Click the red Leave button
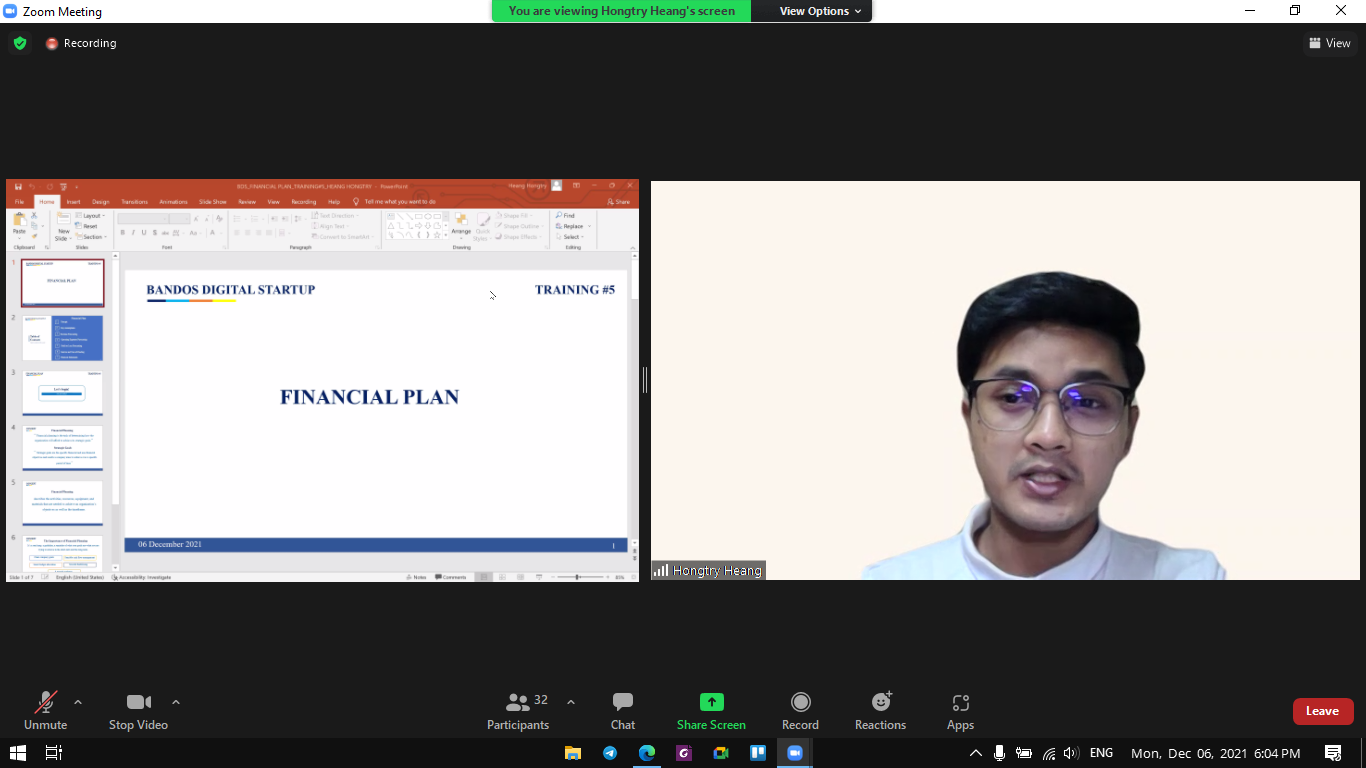The height and width of the screenshot is (768, 1366). 1323,711
